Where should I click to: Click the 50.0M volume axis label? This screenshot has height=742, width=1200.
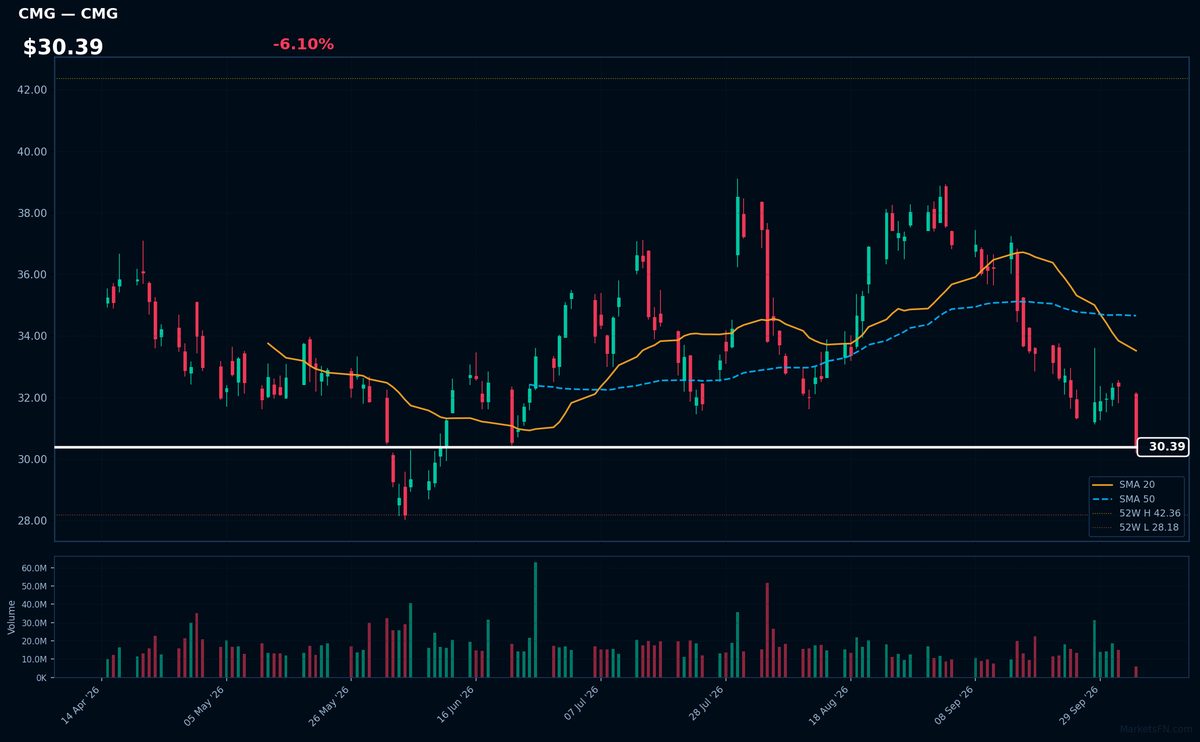coord(35,586)
